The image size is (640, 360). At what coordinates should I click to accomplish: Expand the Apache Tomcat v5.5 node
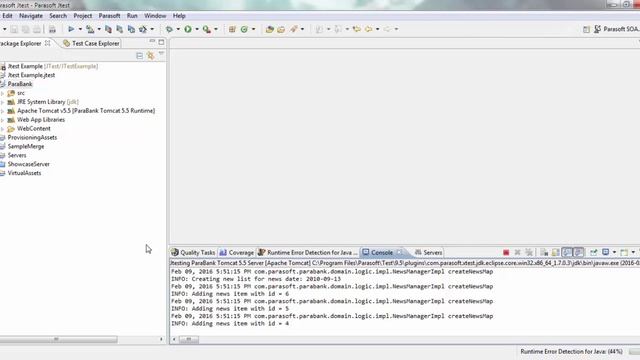[x=2, y=111]
